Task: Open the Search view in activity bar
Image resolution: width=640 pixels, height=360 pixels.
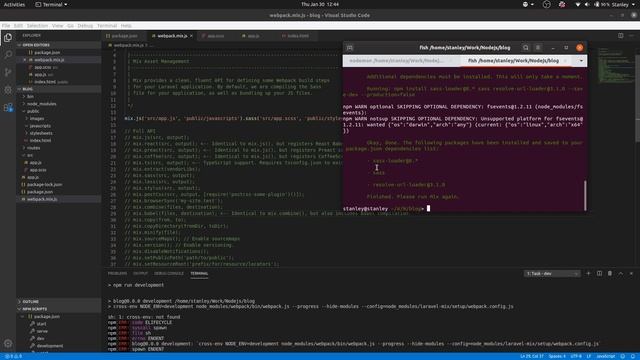Action: click(x=8, y=55)
